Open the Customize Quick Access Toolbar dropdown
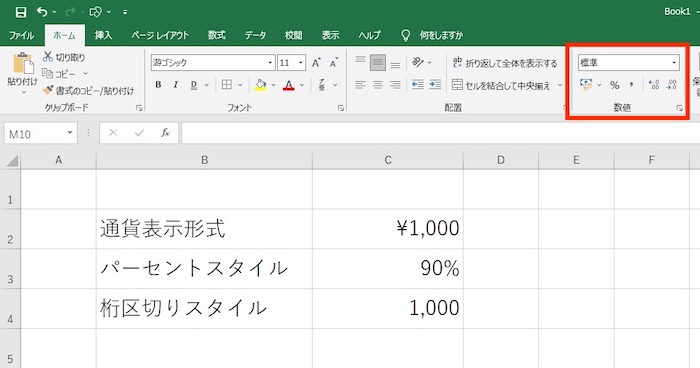700x368 pixels. [125, 13]
